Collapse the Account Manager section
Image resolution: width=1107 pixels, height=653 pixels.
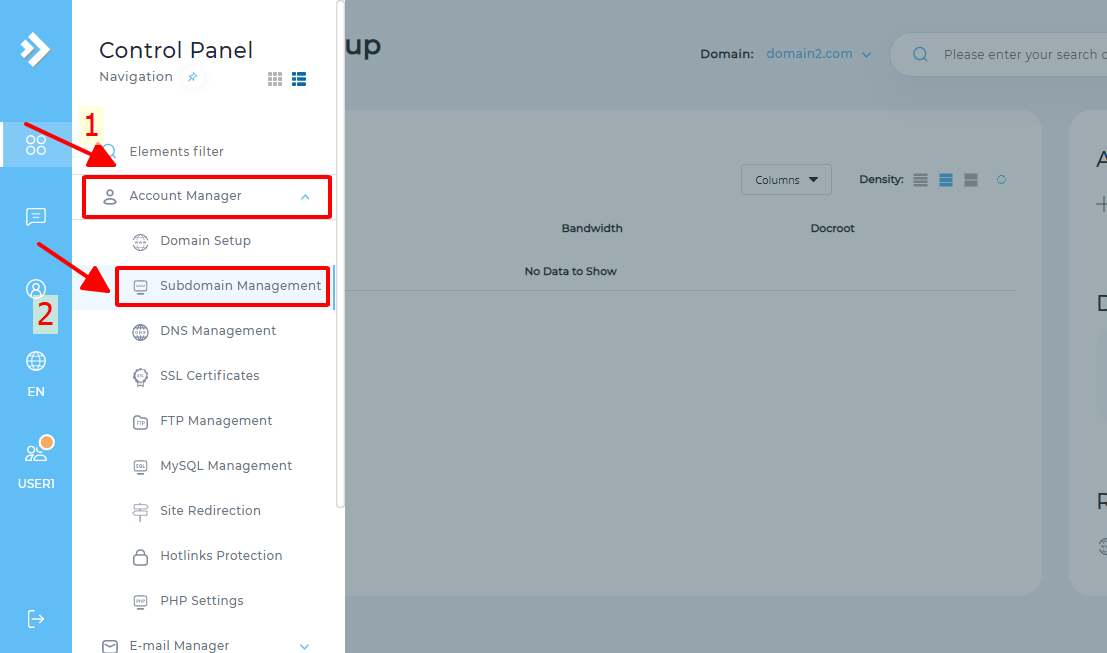pos(305,197)
